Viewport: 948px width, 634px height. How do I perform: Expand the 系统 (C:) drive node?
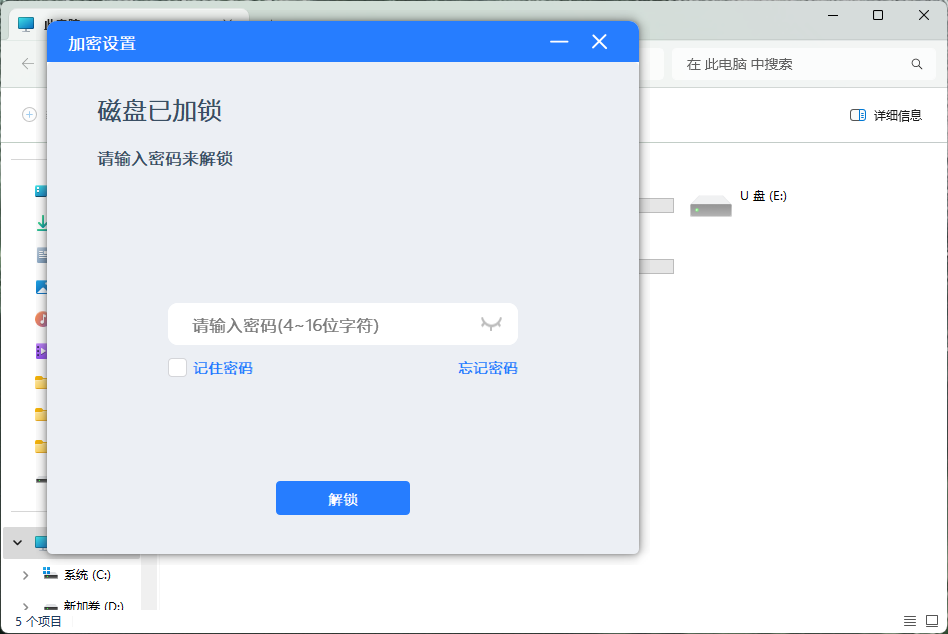pyautogui.click(x=25, y=575)
